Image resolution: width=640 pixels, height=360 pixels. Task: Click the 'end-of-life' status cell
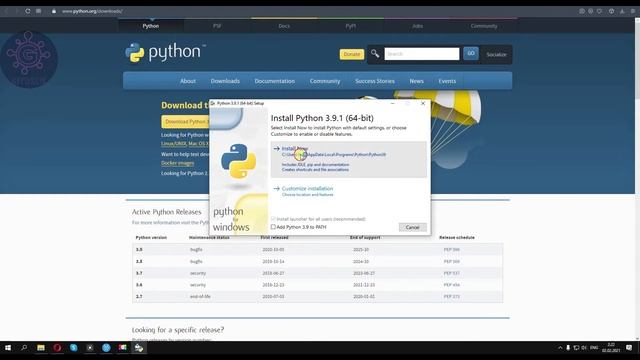(x=200, y=296)
